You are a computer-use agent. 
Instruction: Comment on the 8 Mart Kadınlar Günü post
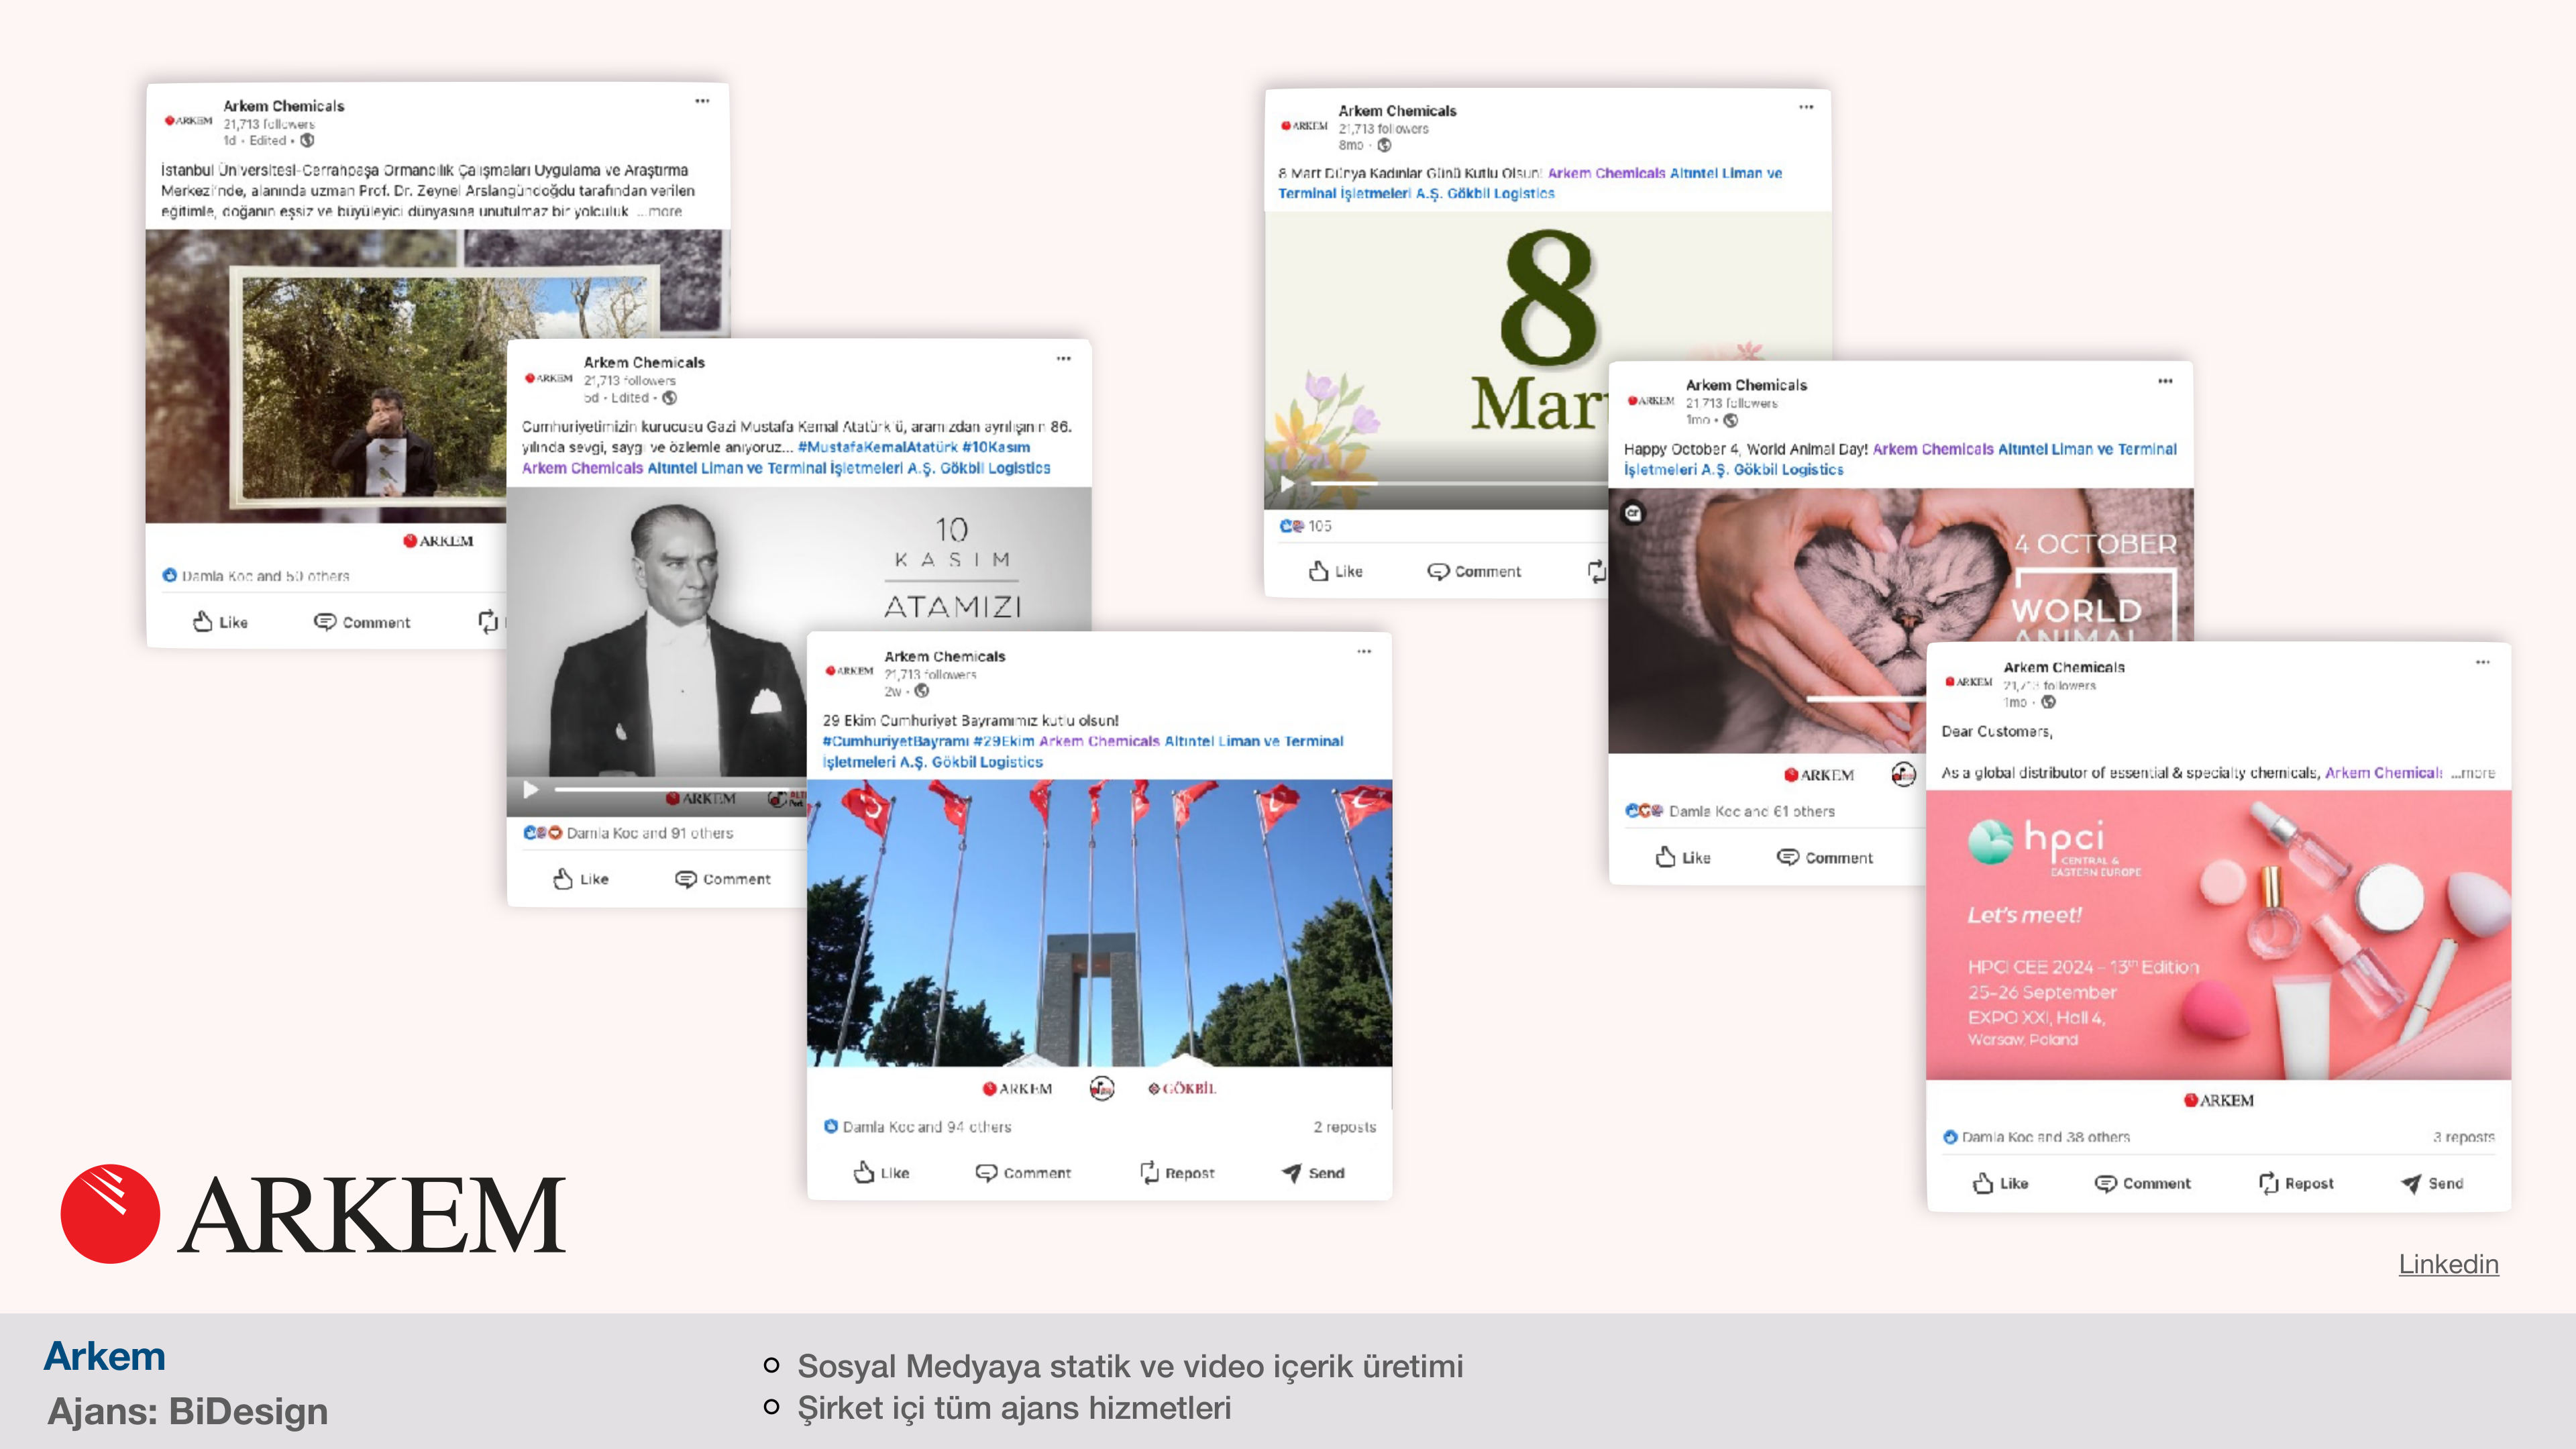coord(1473,571)
